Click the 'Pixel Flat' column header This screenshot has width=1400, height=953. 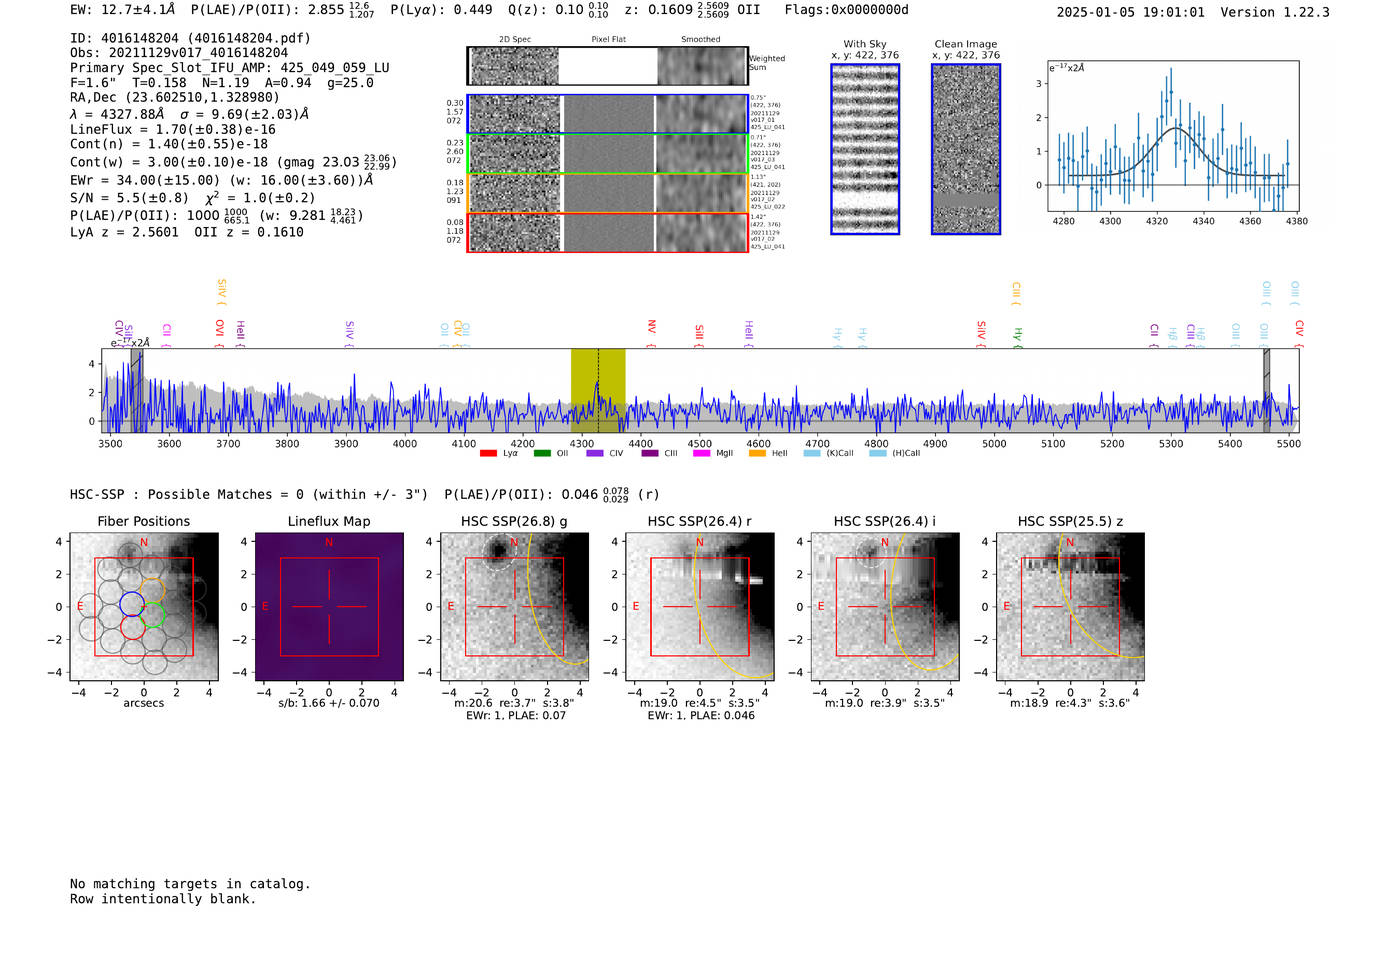(x=608, y=40)
